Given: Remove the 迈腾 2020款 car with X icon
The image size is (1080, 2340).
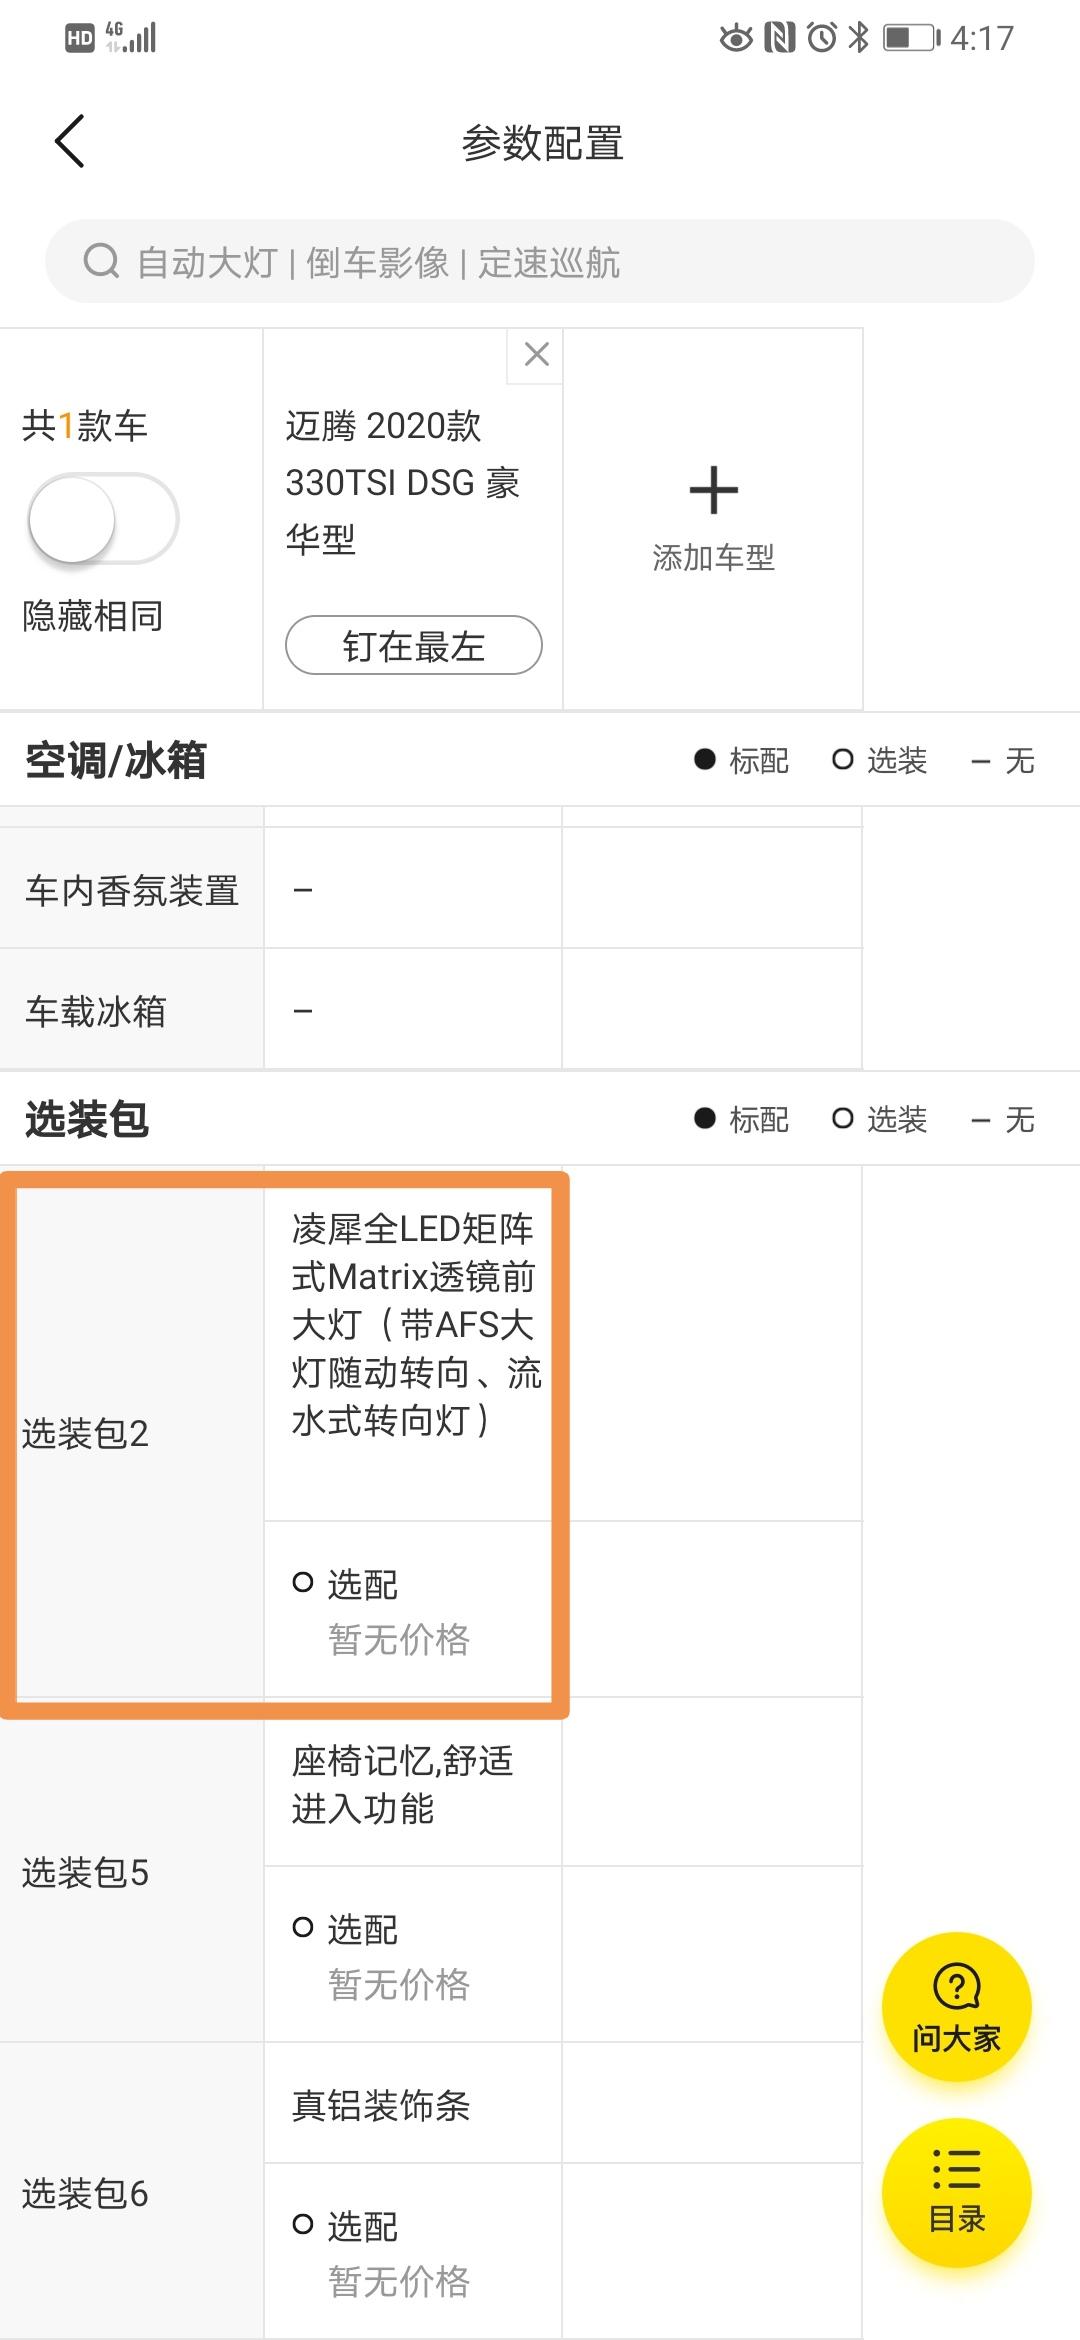Looking at the screenshot, I should (x=537, y=354).
